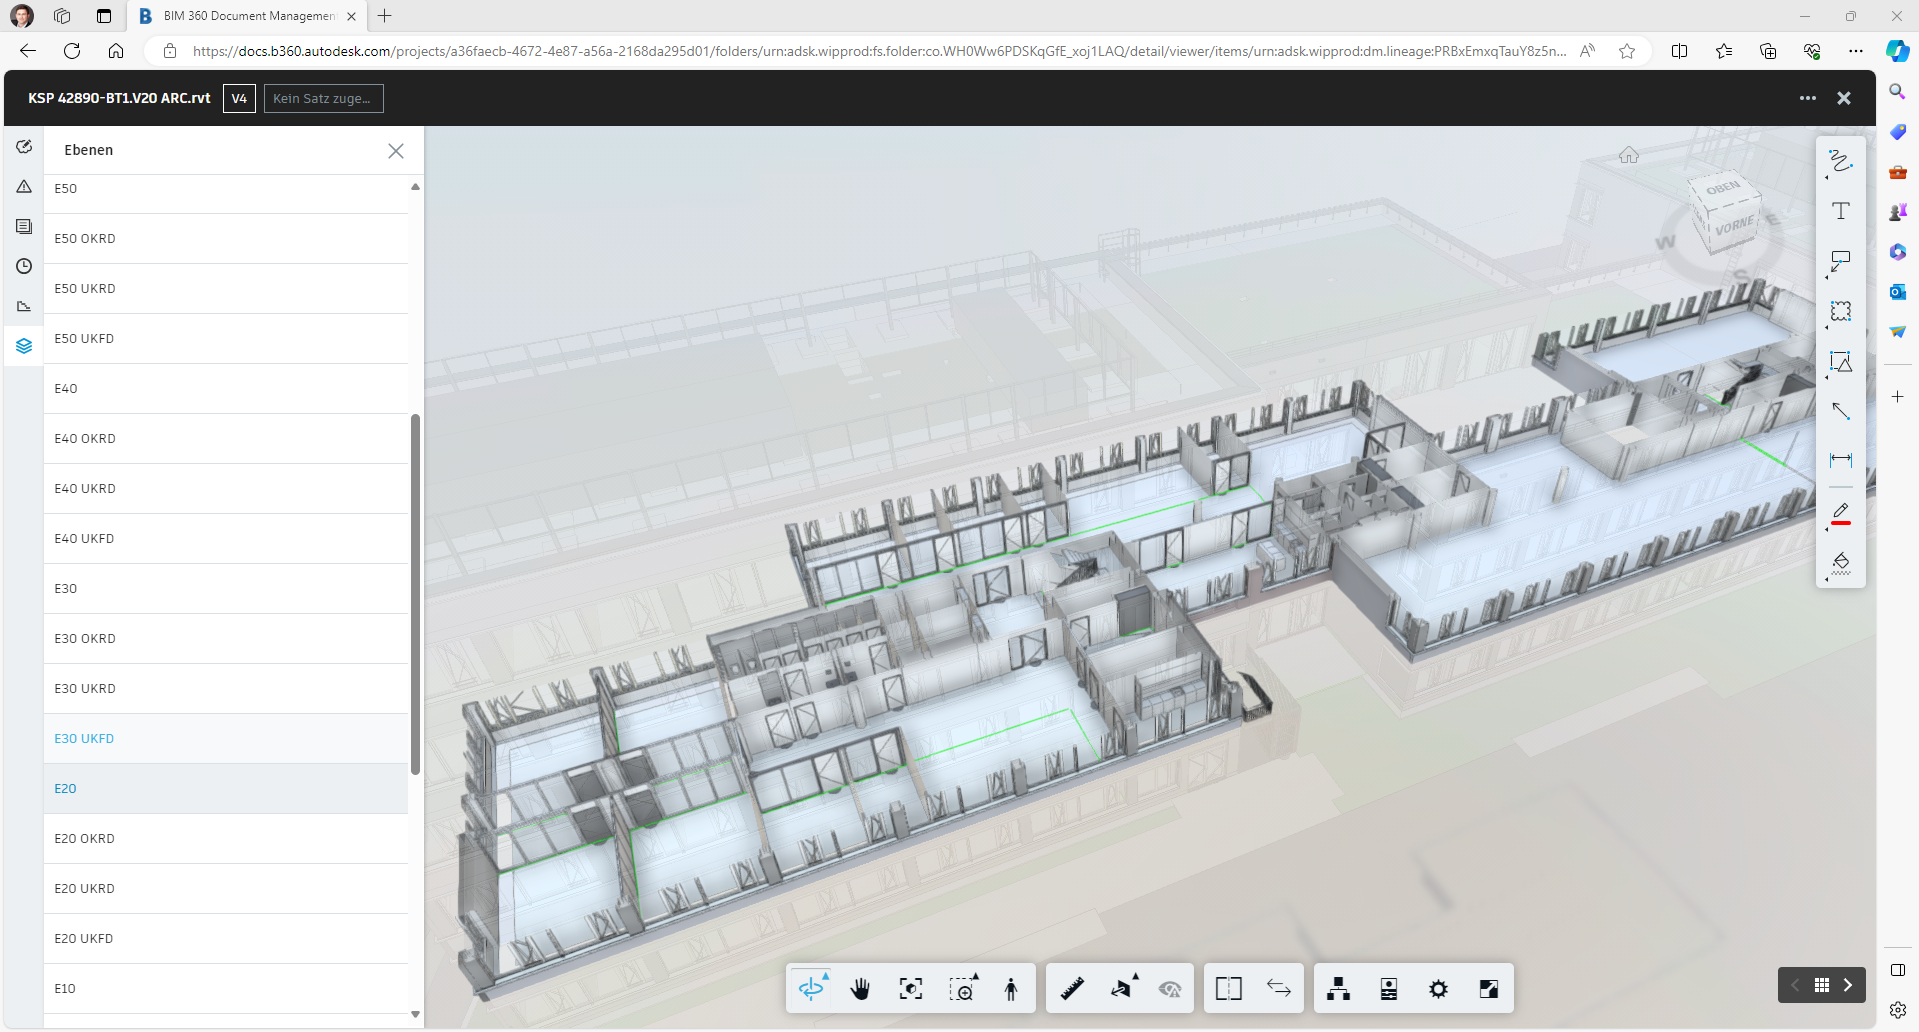Activate the Measure ruler tool
The image size is (1919, 1032).
tap(1072, 989)
